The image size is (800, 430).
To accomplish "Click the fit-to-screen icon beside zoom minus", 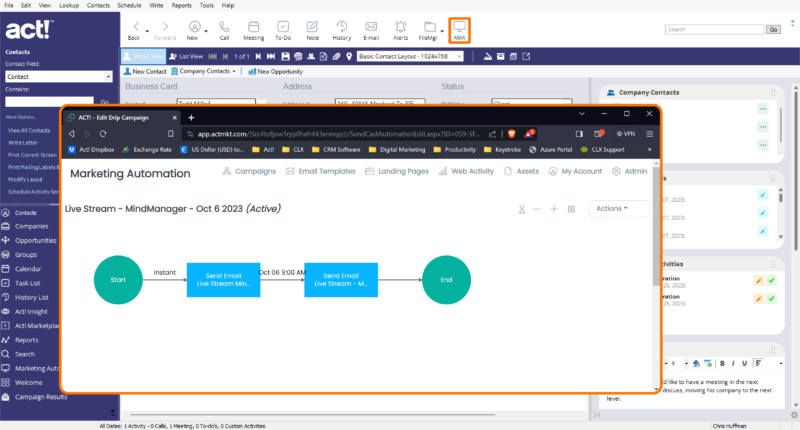I will point(521,209).
